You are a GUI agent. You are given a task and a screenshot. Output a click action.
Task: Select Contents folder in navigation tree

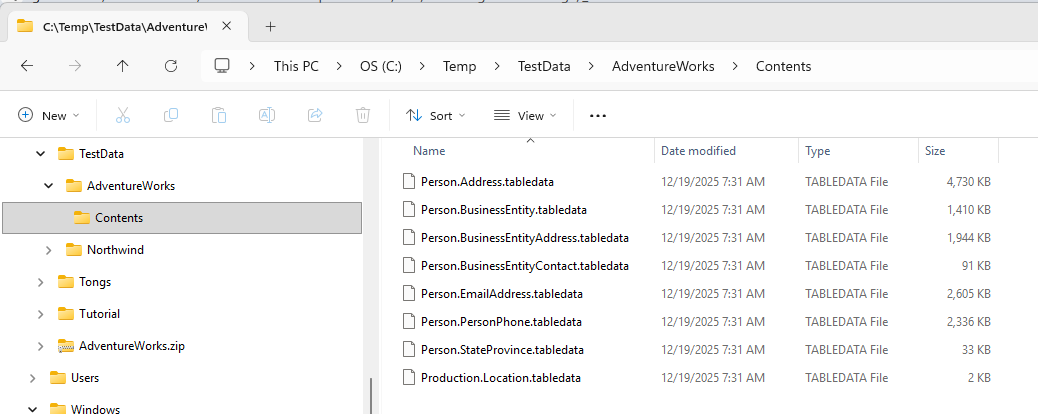coord(182,218)
